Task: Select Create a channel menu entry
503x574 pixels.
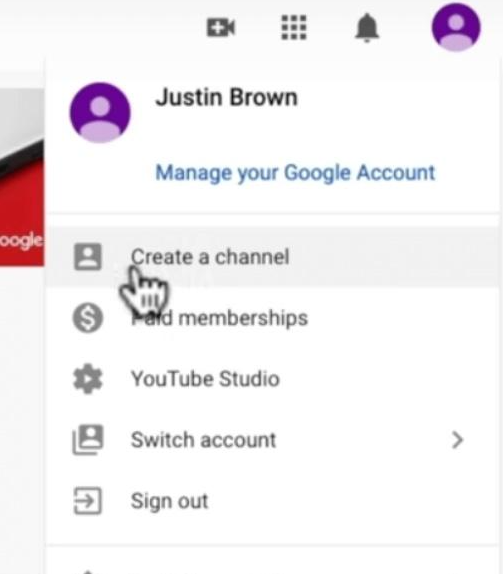Action: [272, 257]
